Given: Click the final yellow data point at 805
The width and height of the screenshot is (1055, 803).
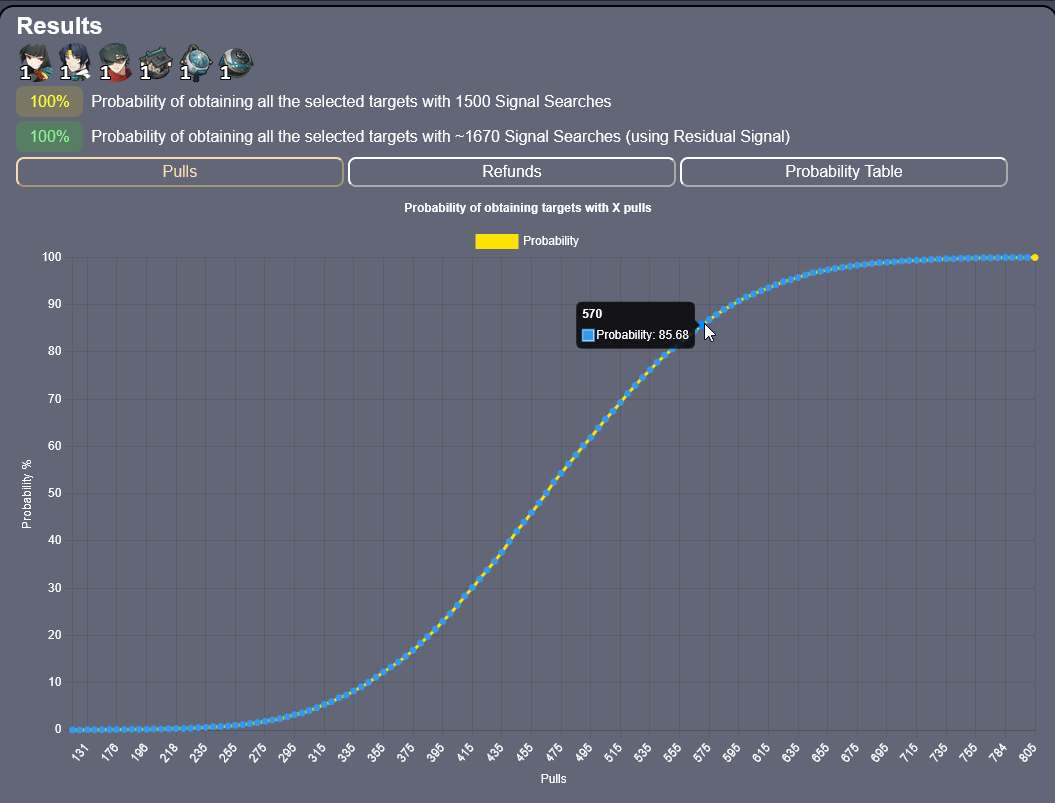Looking at the screenshot, I should coord(1035,257).
